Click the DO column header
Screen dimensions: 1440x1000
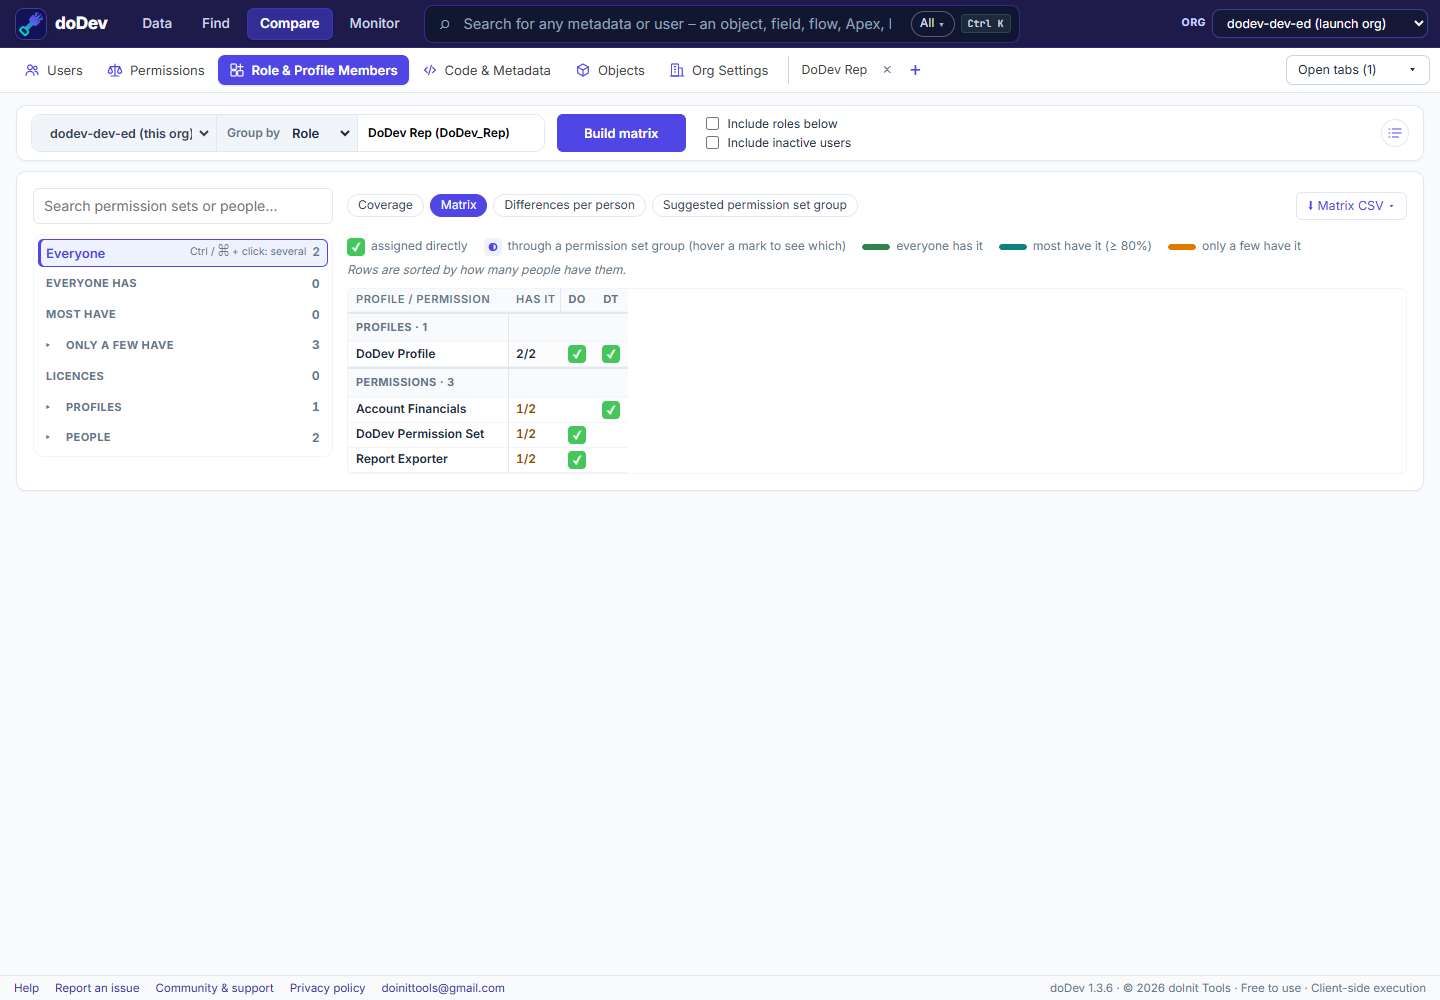(x=577, y=300)
